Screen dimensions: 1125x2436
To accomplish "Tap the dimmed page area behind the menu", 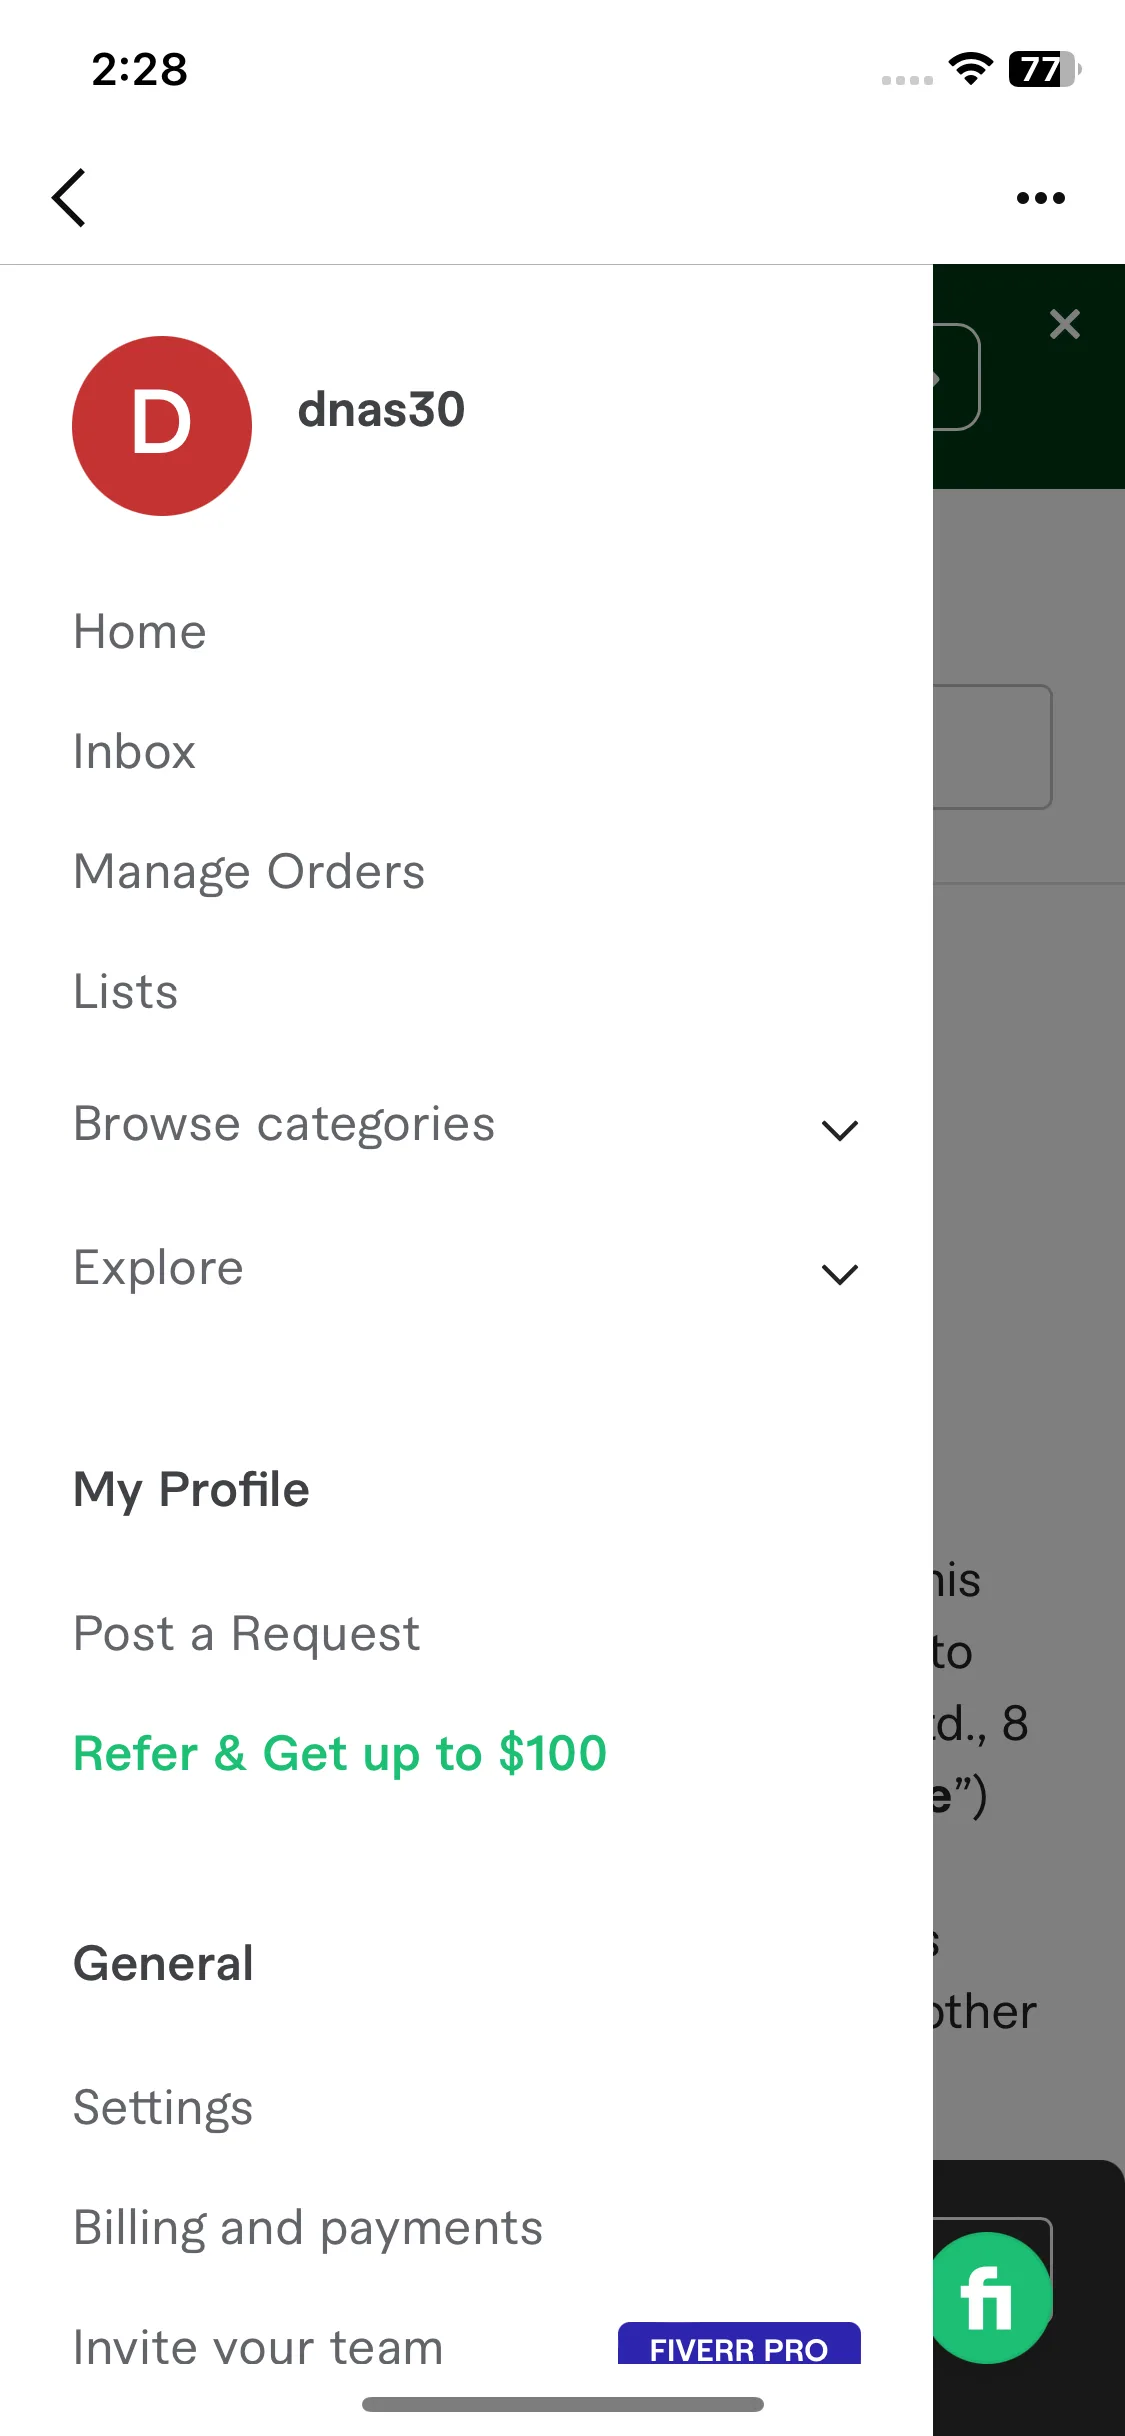I will (x=1029, y=1200).
